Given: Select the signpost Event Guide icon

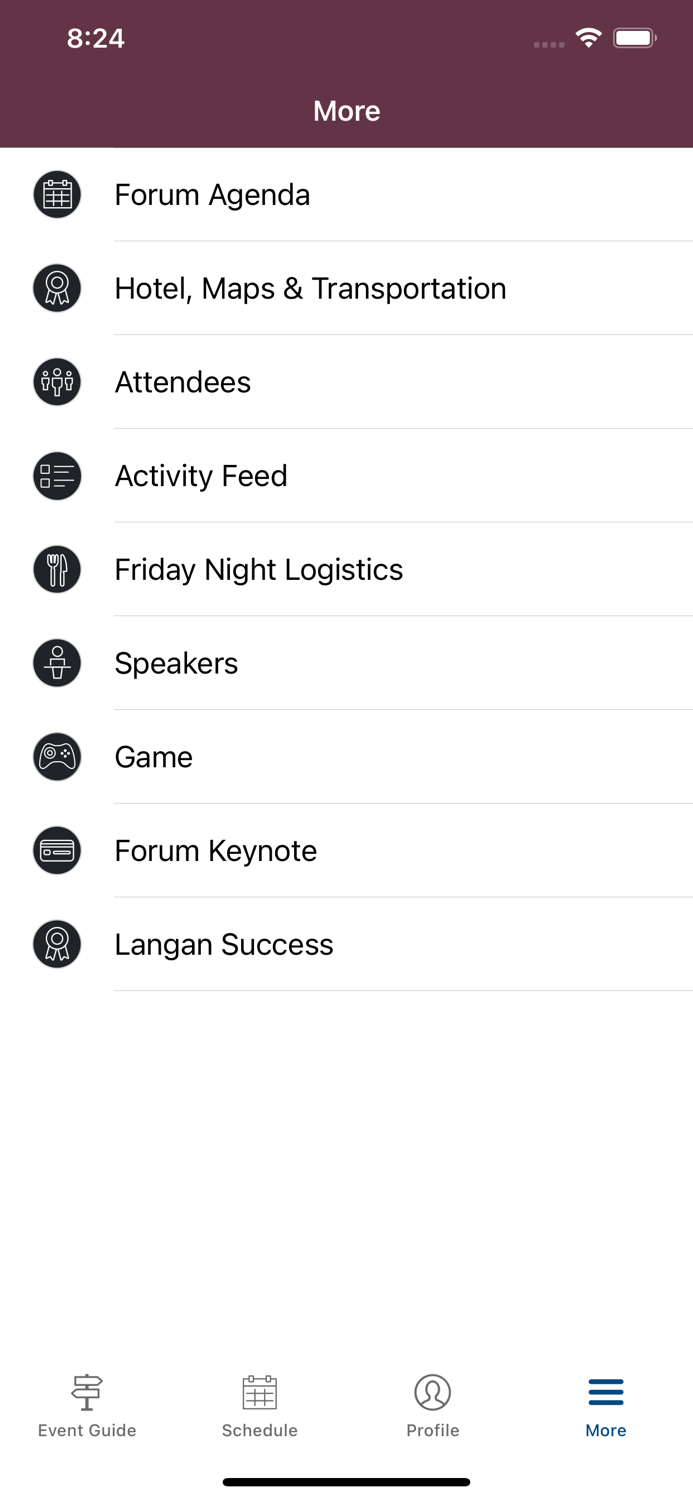Looking at the screenshot, I should 87,1391.
